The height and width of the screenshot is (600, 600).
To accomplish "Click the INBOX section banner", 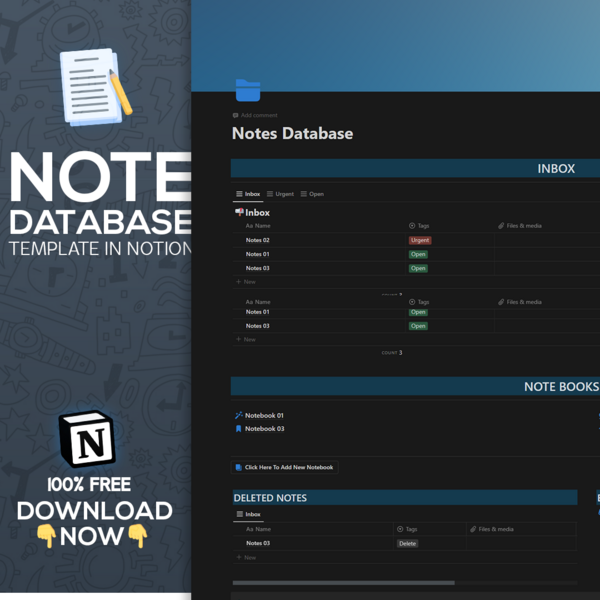I will click(x=415, y=168).
